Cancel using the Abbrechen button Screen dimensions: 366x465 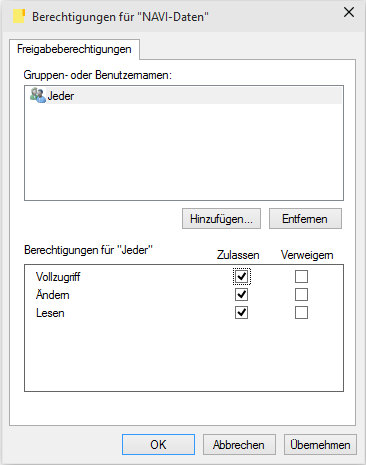(239, 444)
